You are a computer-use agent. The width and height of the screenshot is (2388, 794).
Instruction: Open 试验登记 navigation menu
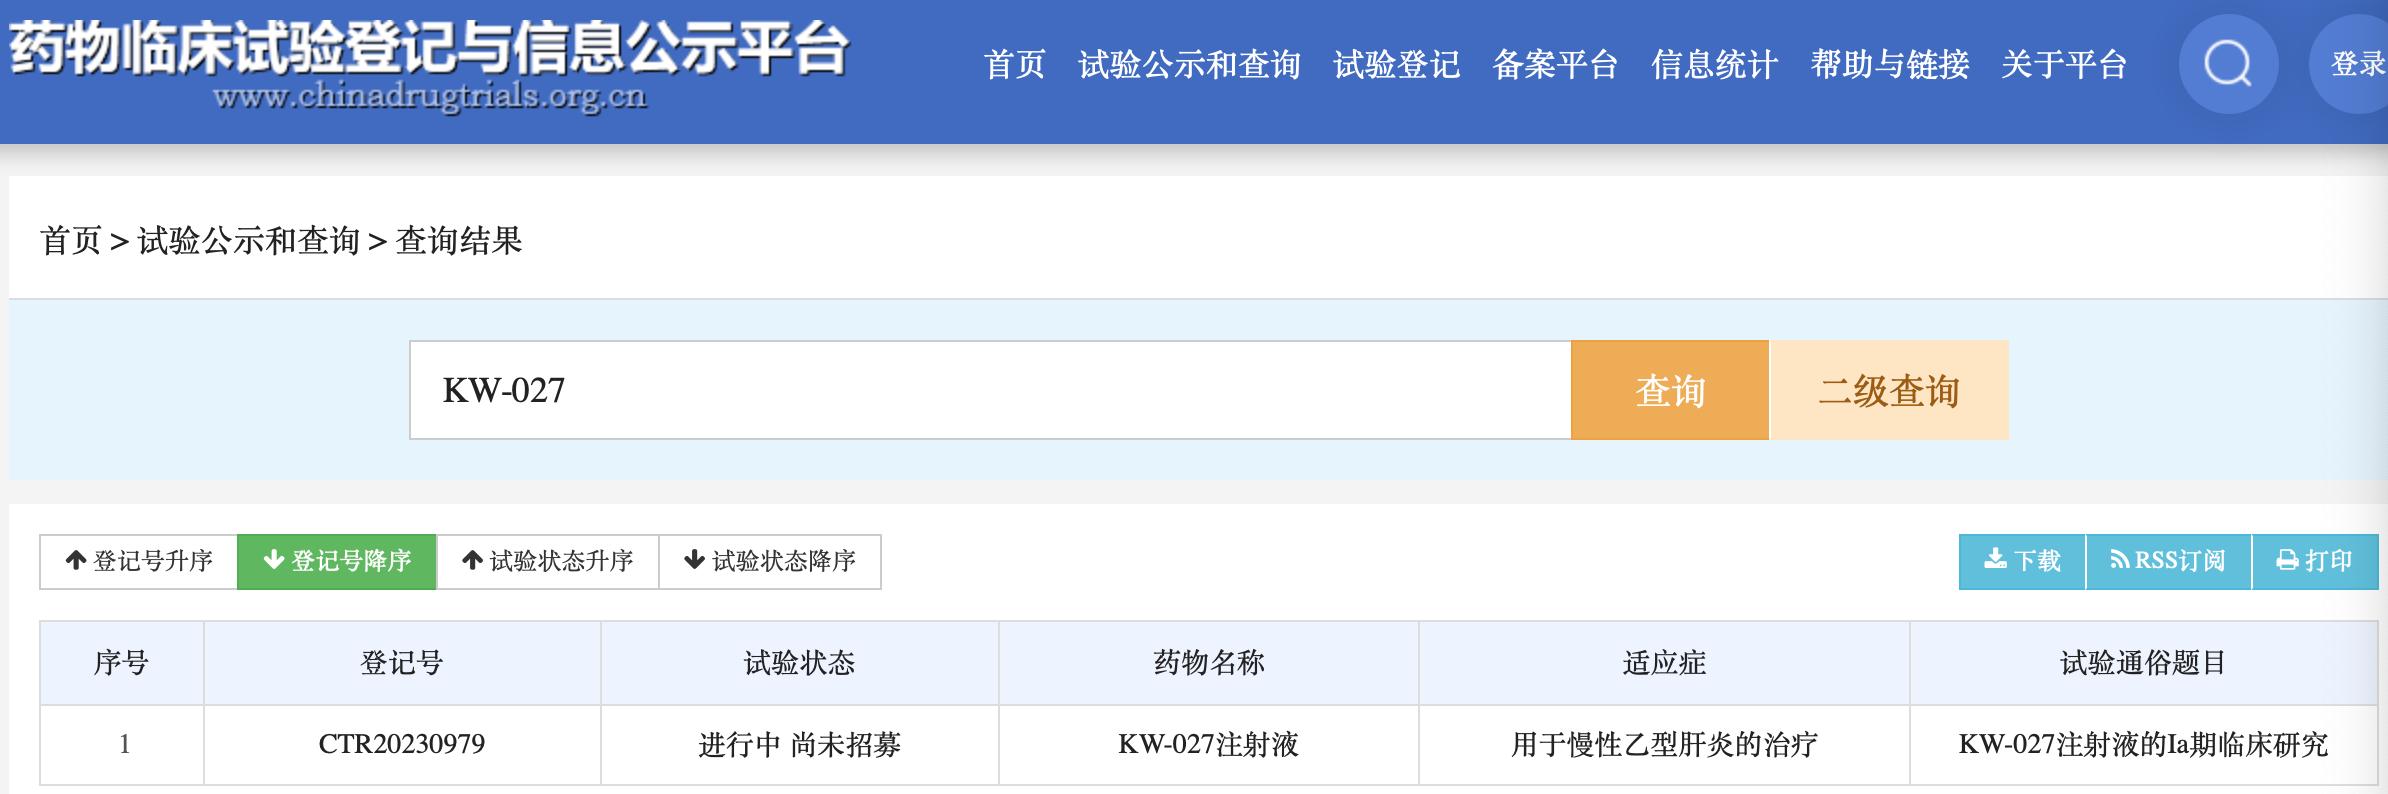click(x=1396, y=65)
